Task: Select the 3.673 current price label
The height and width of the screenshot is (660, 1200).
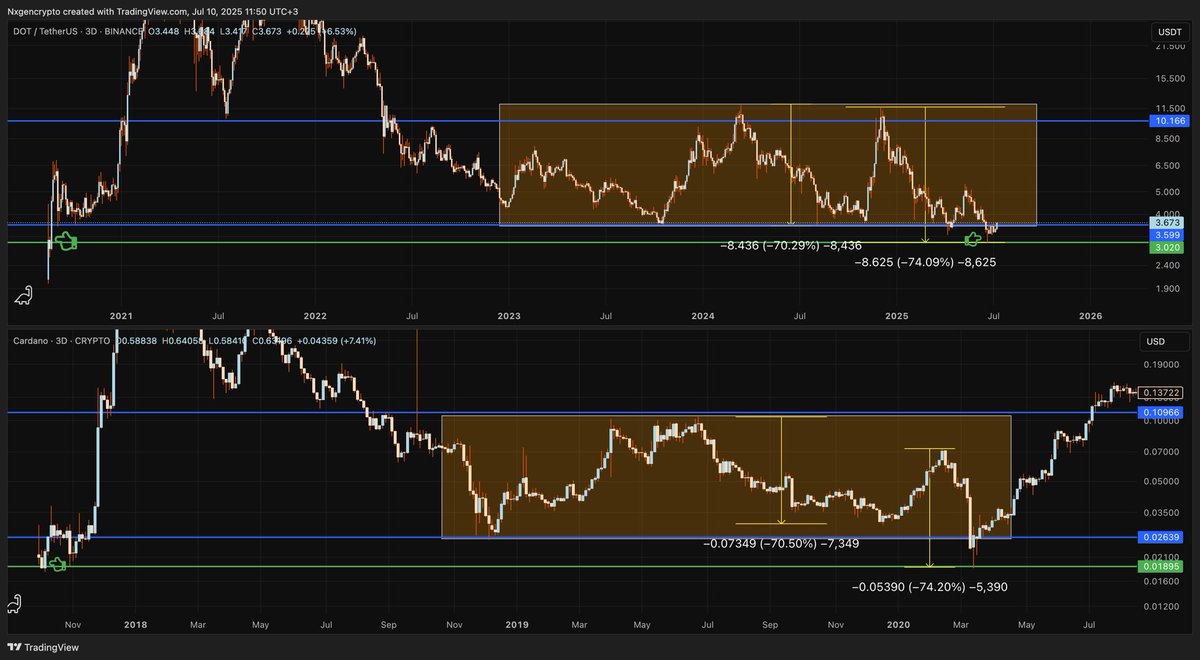Action: [1168, 224]
